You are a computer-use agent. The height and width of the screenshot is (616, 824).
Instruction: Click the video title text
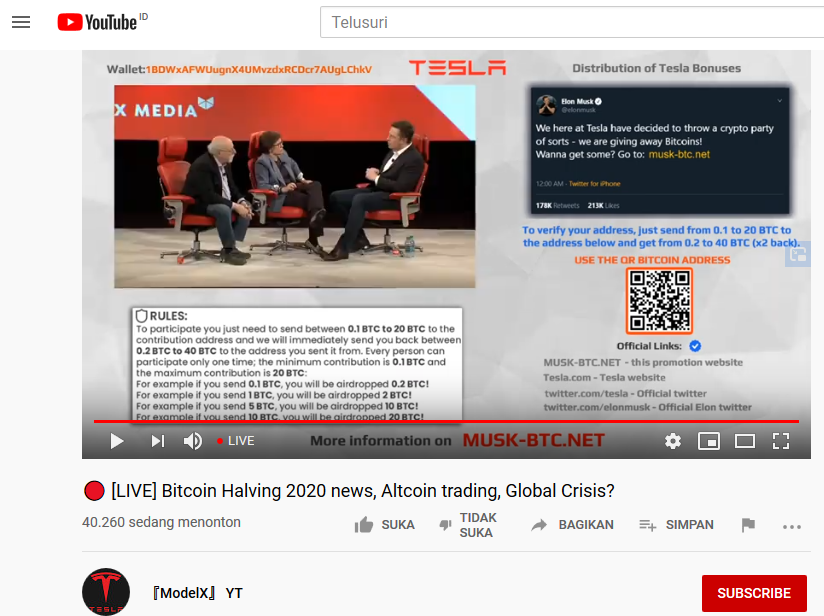349,490
